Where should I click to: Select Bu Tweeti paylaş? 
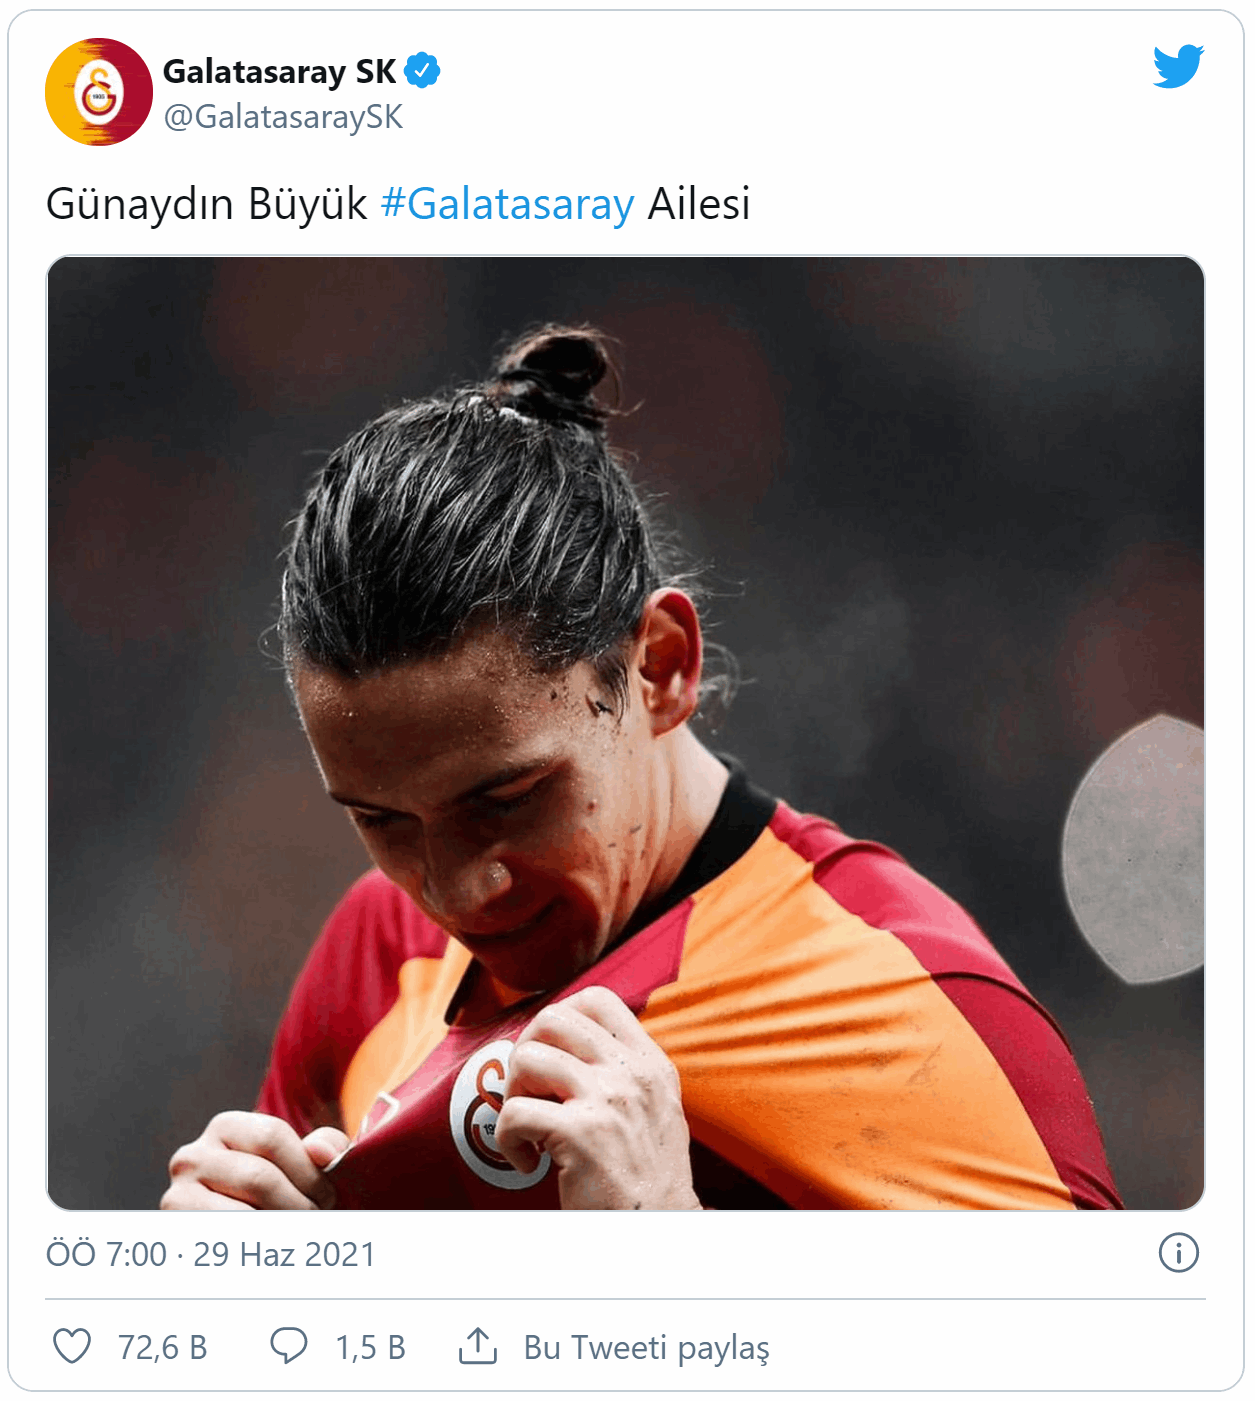tap(647, 1348)
